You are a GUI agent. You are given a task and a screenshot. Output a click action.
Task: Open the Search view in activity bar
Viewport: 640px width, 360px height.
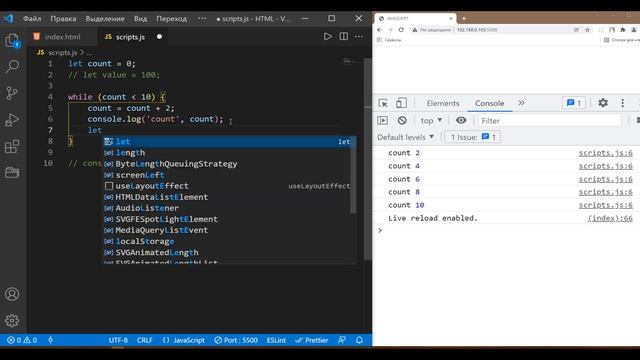pos(12,66)
